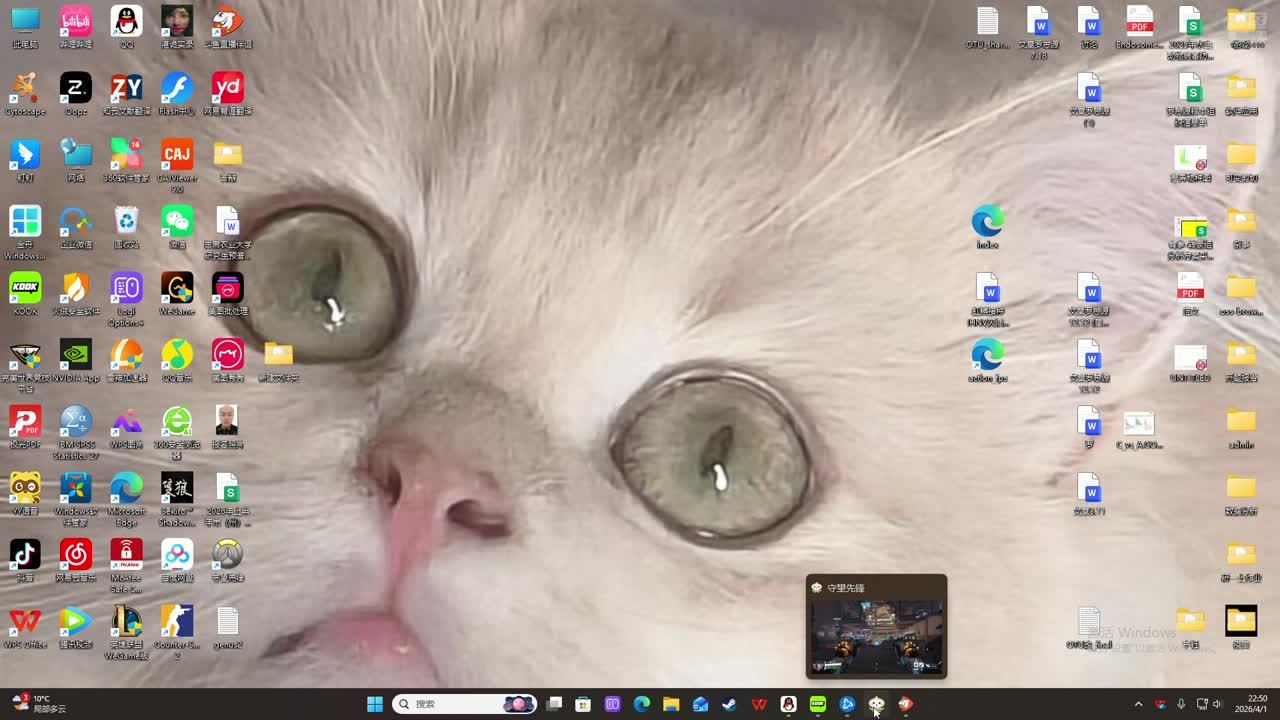The width and height of the screenshot is (1280, 720).
Task: Launch IBM SPSS Statistics 27
Action: click(x=75, y=422)
